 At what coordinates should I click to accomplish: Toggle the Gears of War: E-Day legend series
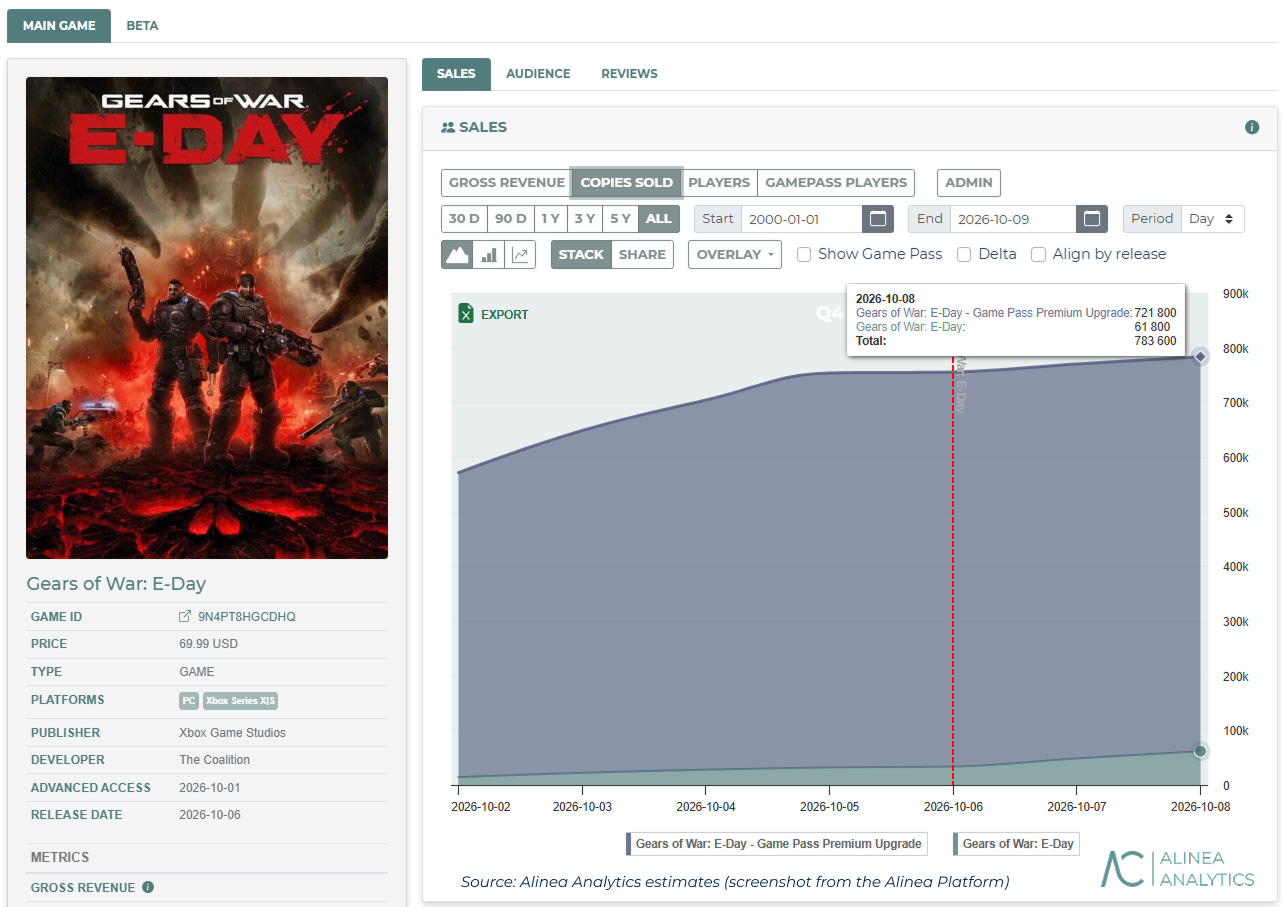point(1015,844)
